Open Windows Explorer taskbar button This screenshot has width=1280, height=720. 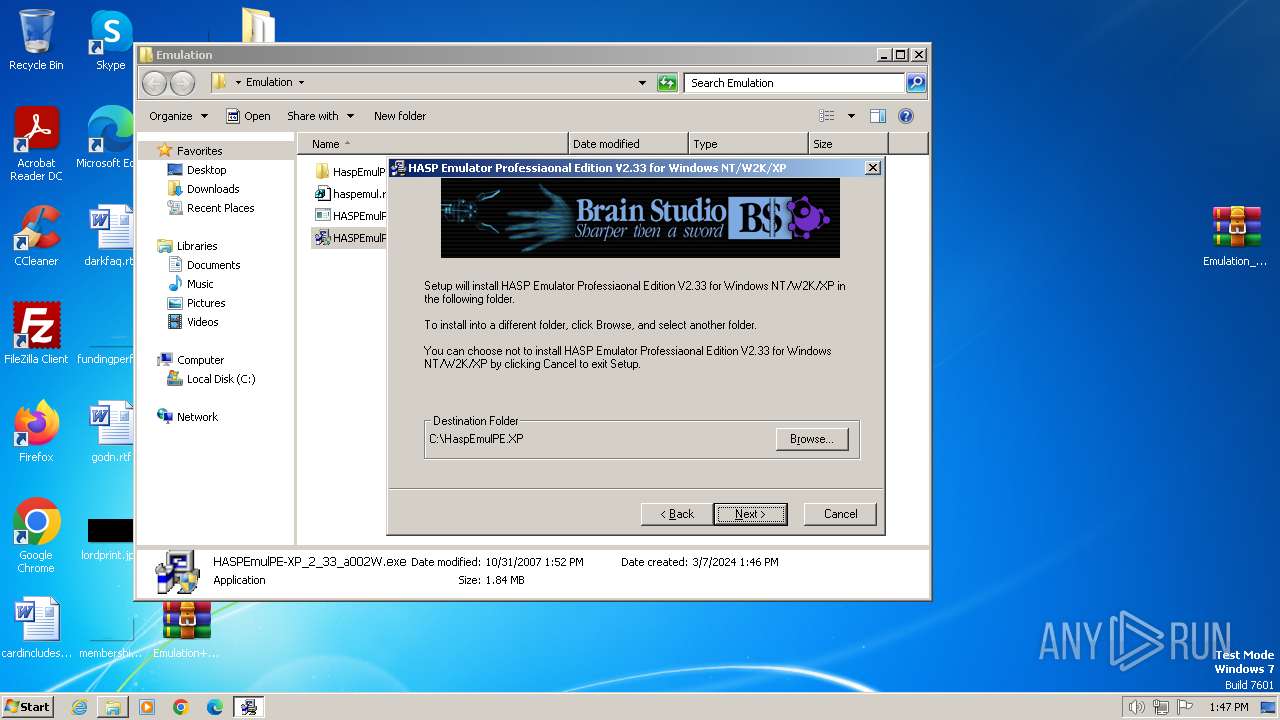click(x=113, y=707)
